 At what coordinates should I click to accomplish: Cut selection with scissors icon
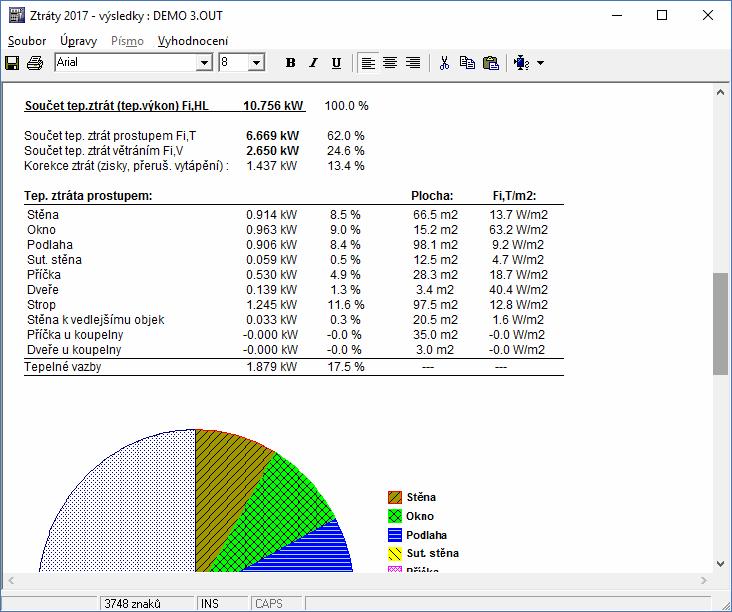(x=444, y=63)
